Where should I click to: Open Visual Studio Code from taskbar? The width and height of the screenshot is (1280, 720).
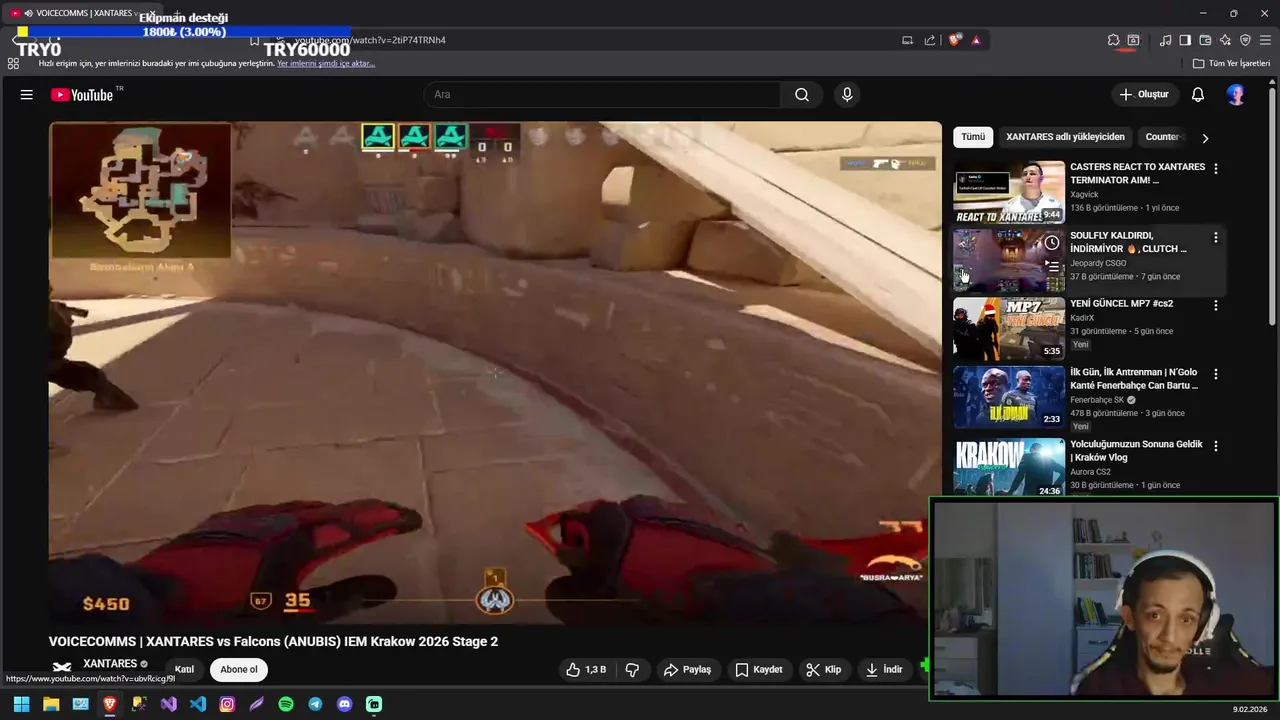[x=198, y=704]
